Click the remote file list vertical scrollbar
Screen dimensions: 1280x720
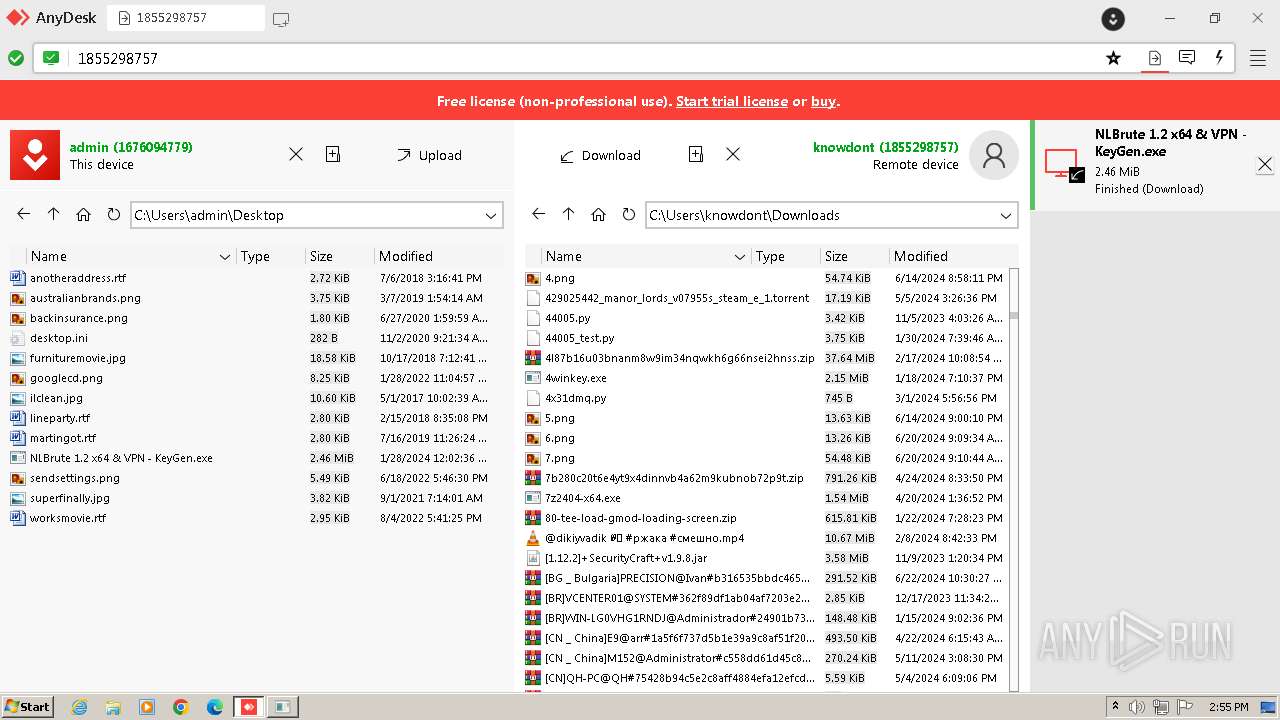1014,479
